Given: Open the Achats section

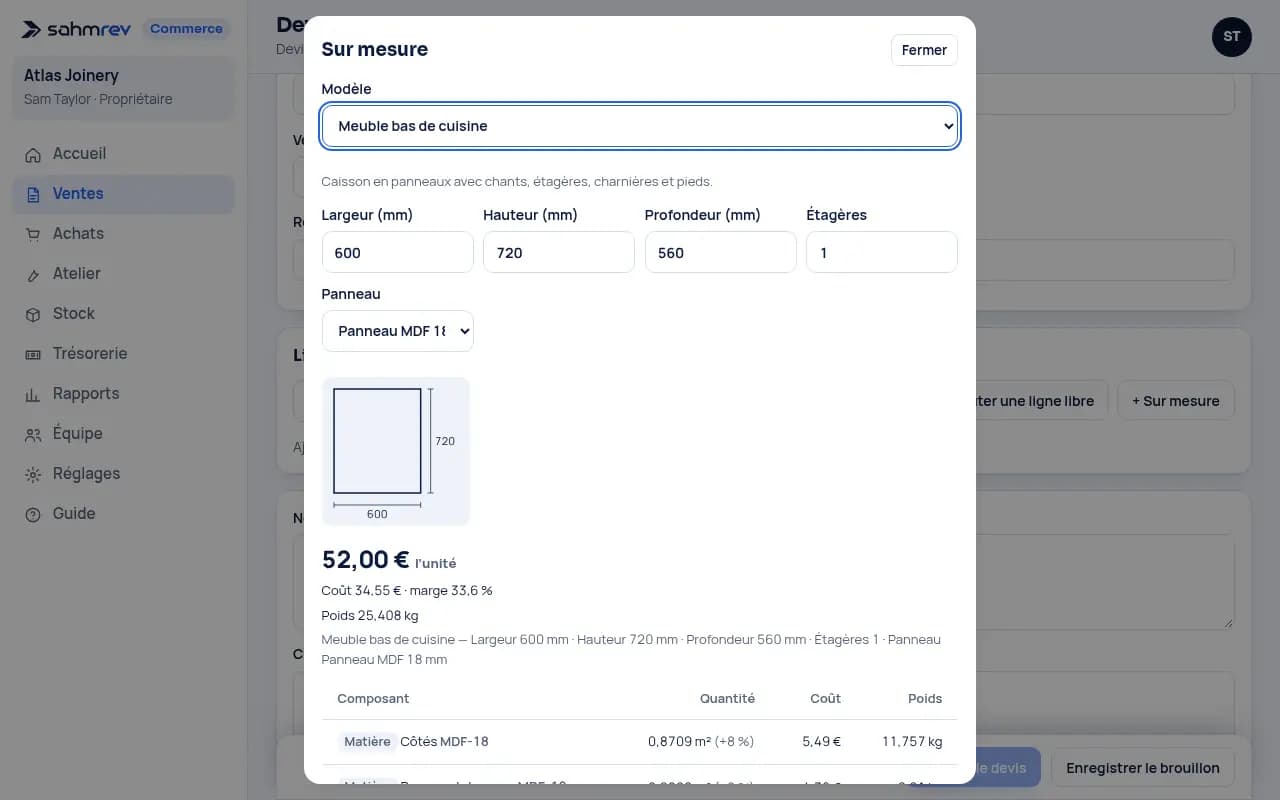Looking at the screenshot, I should click(123, 234).
